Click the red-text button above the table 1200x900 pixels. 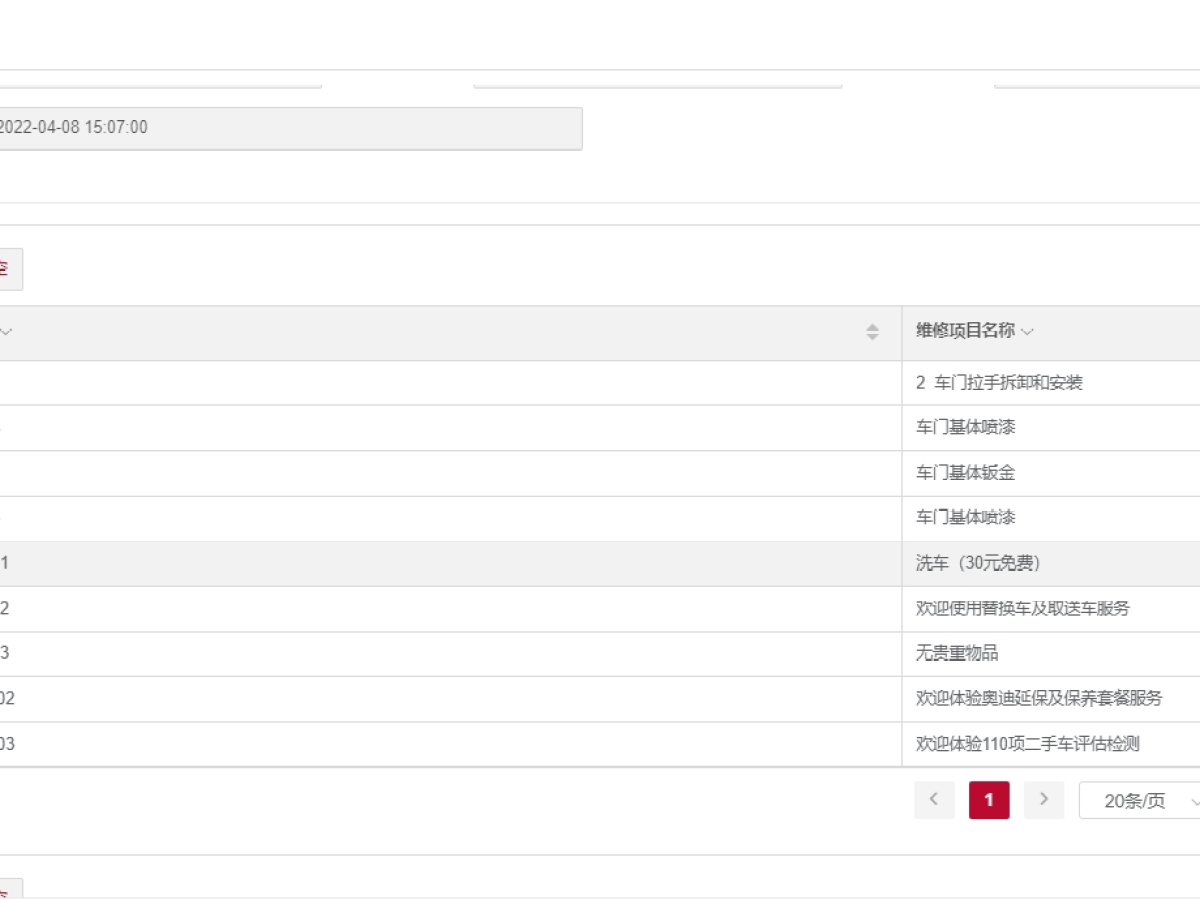click(8, 269)
